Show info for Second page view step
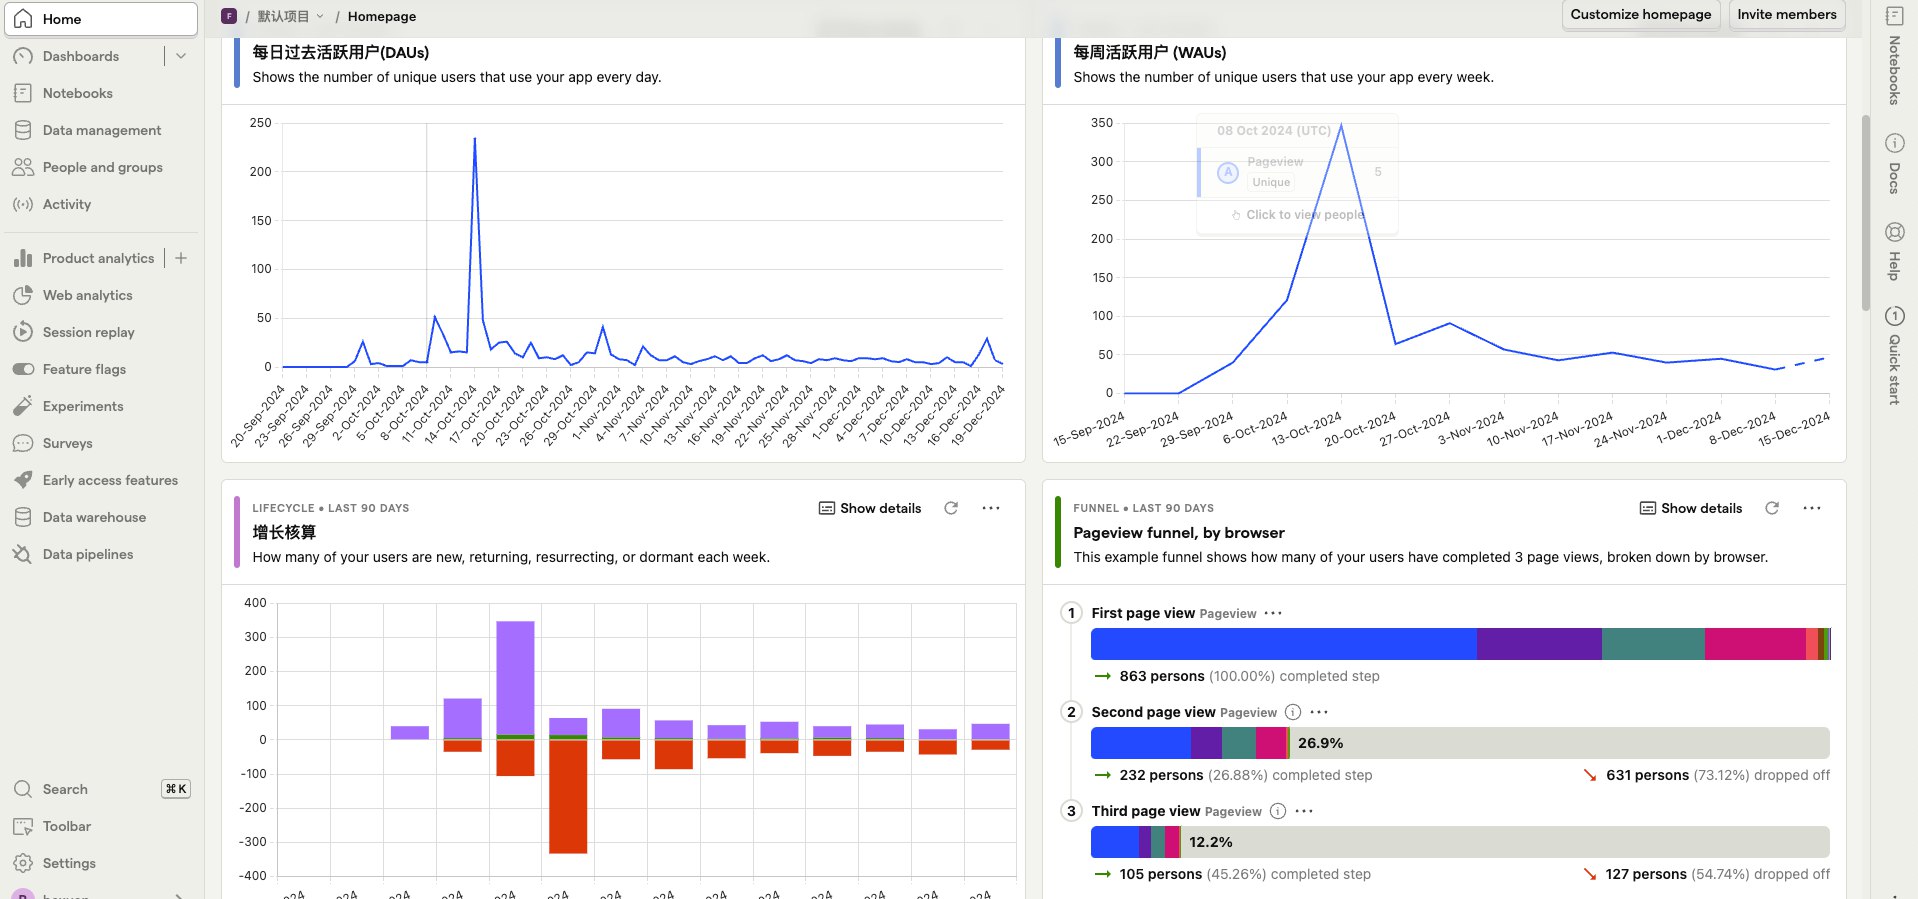The height and width of the screenshot is (899, 1918). pyautogui.click(x=1293, y=712)
